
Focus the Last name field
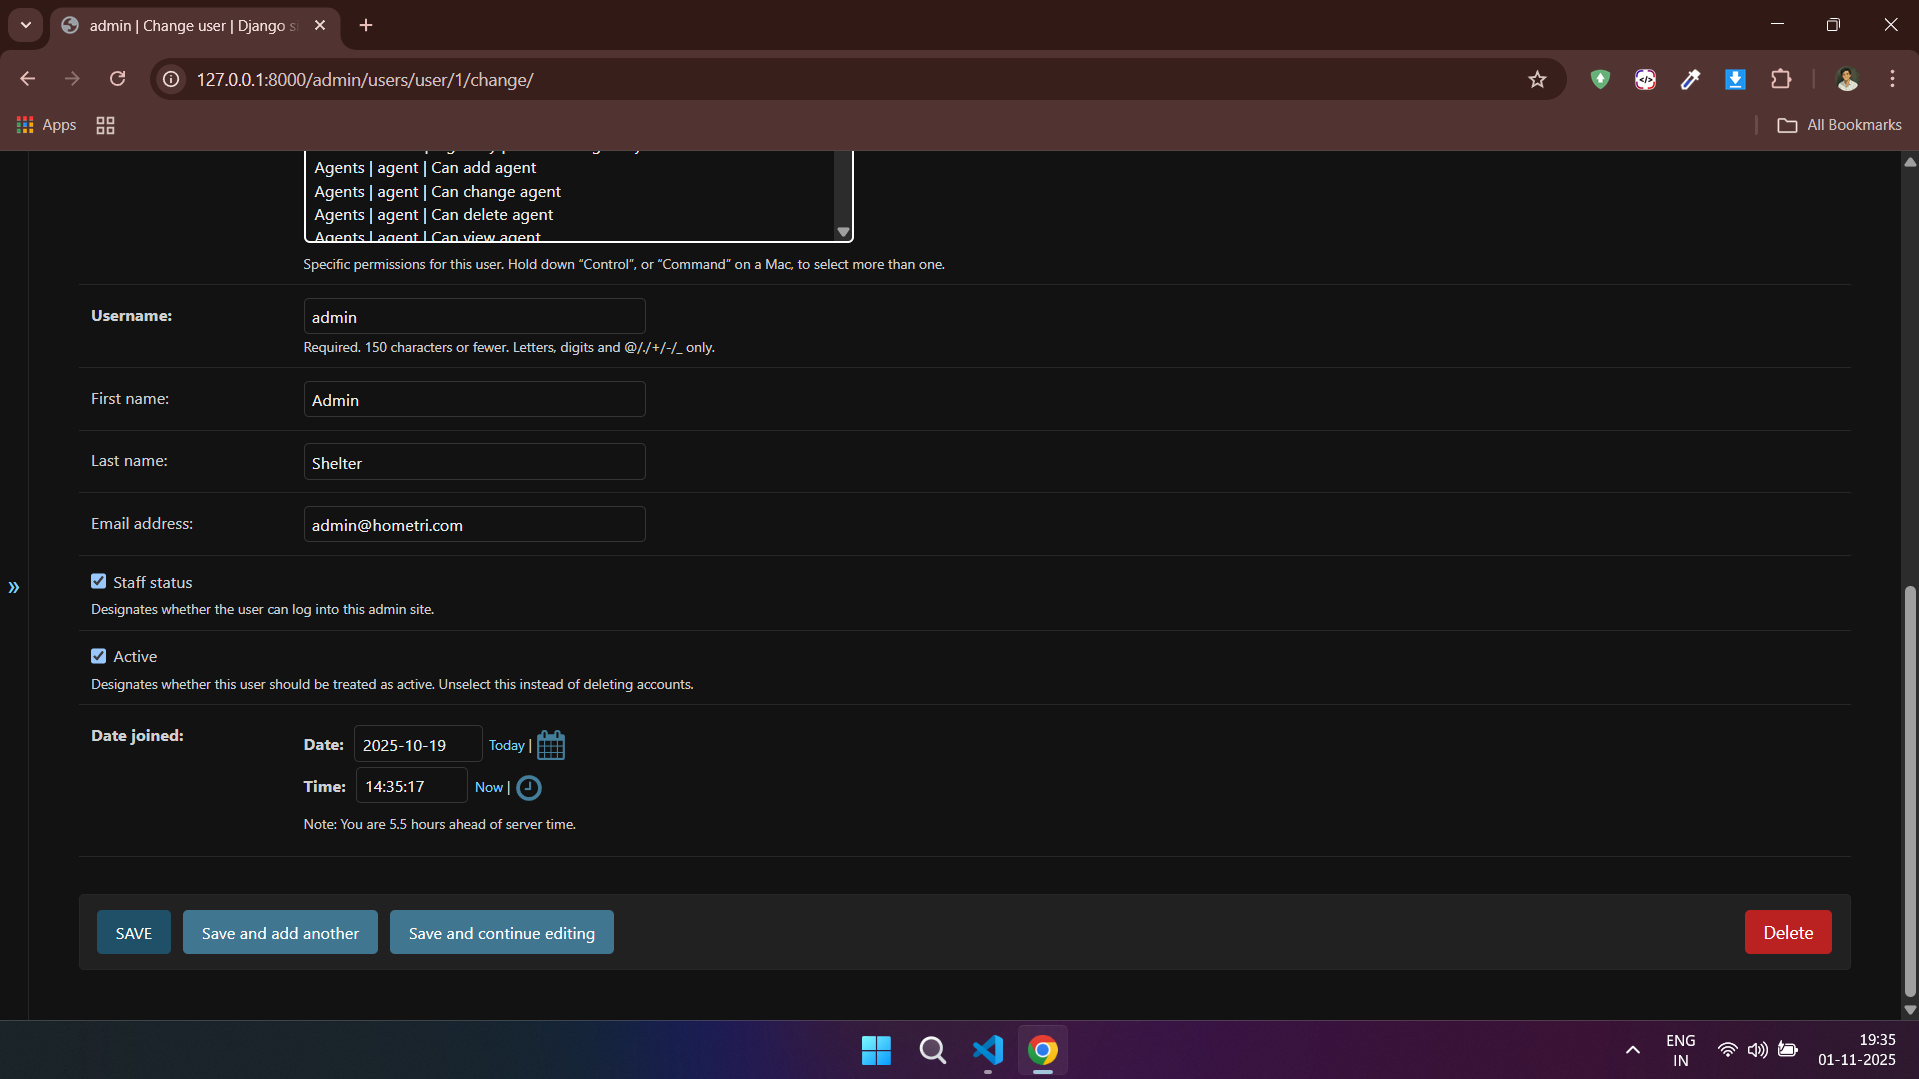(x=475, y=463)
